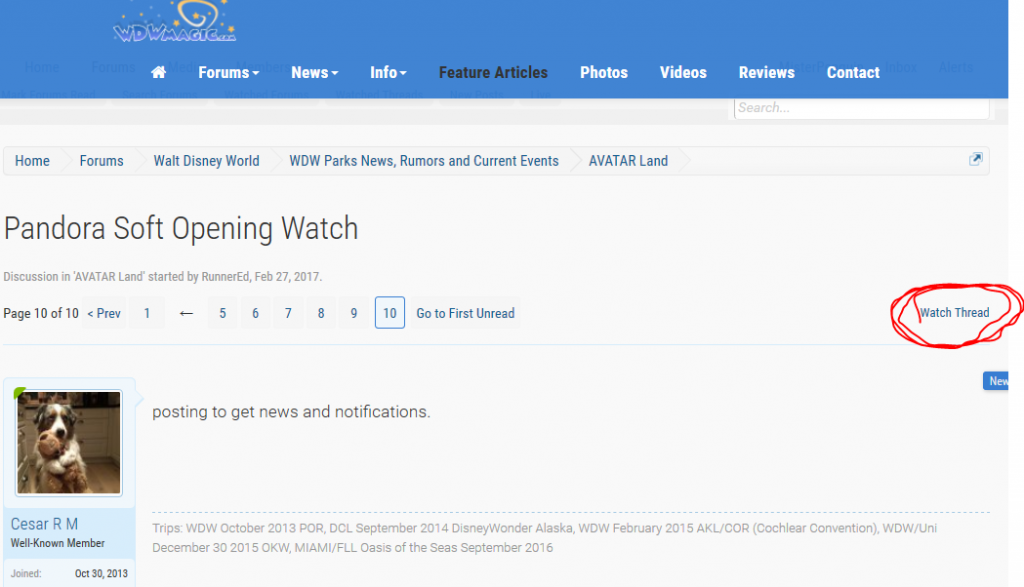Expand the News dropdown menu
Image resolution: width=1024 pixels, height=587 pixels.
click(314, 73)
